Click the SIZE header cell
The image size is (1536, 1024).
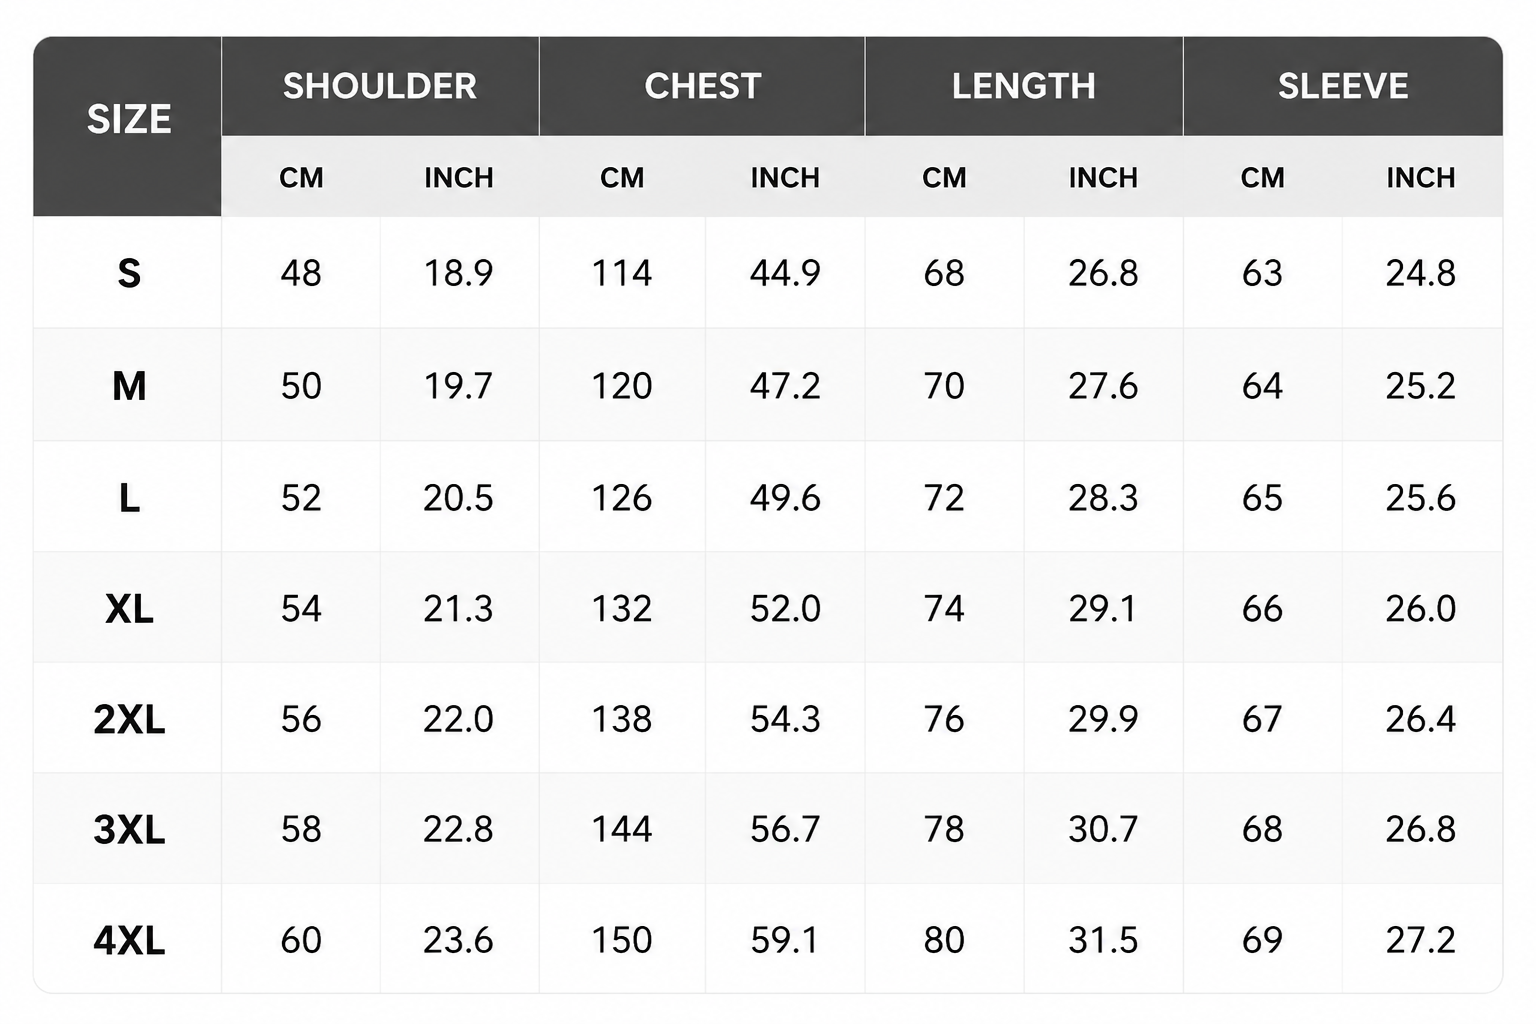point(128,120)
